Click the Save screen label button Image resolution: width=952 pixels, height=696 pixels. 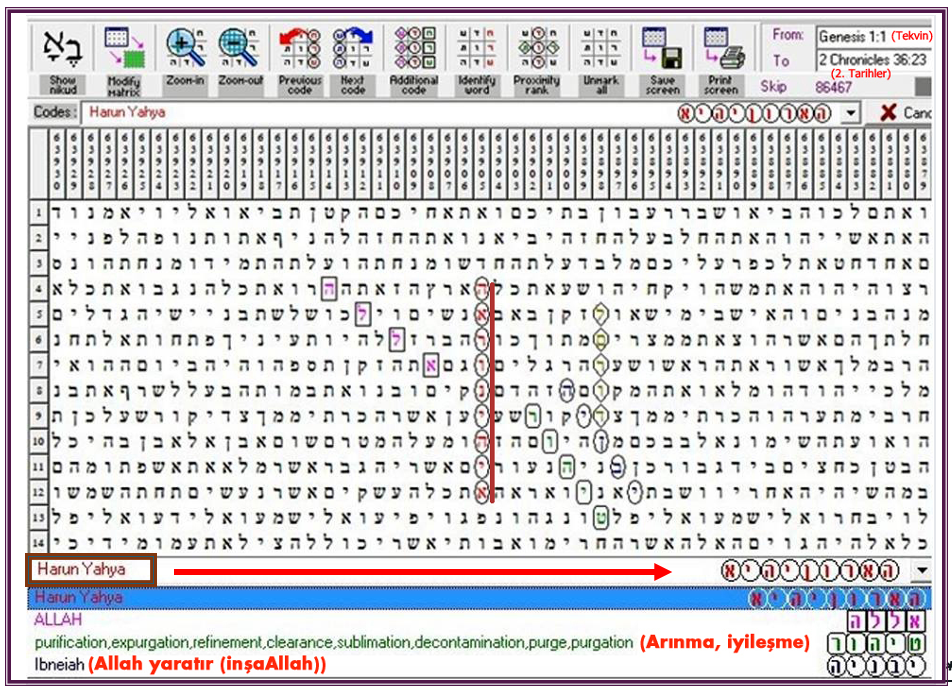tap(662, 85)
